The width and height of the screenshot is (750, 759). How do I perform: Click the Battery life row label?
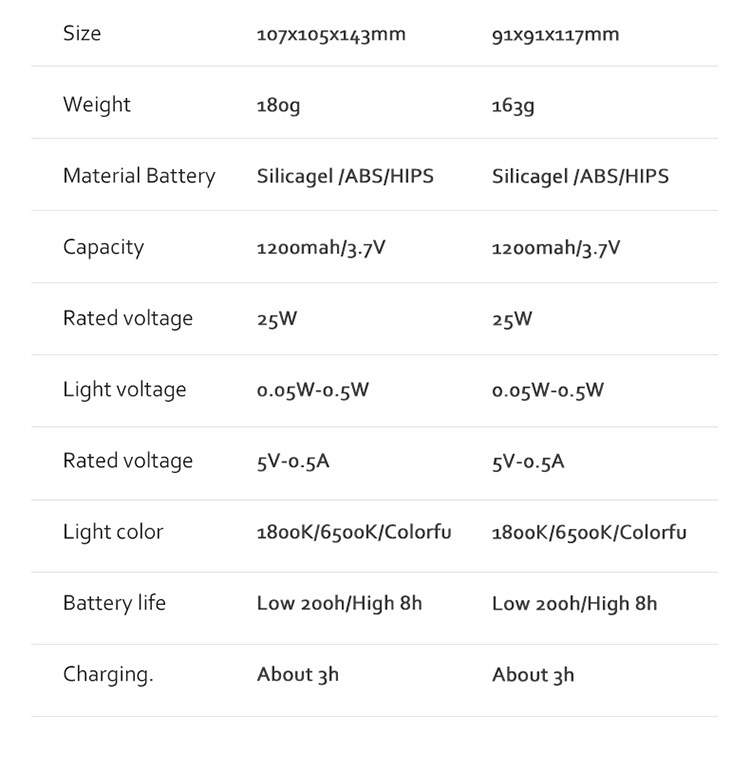114,603
